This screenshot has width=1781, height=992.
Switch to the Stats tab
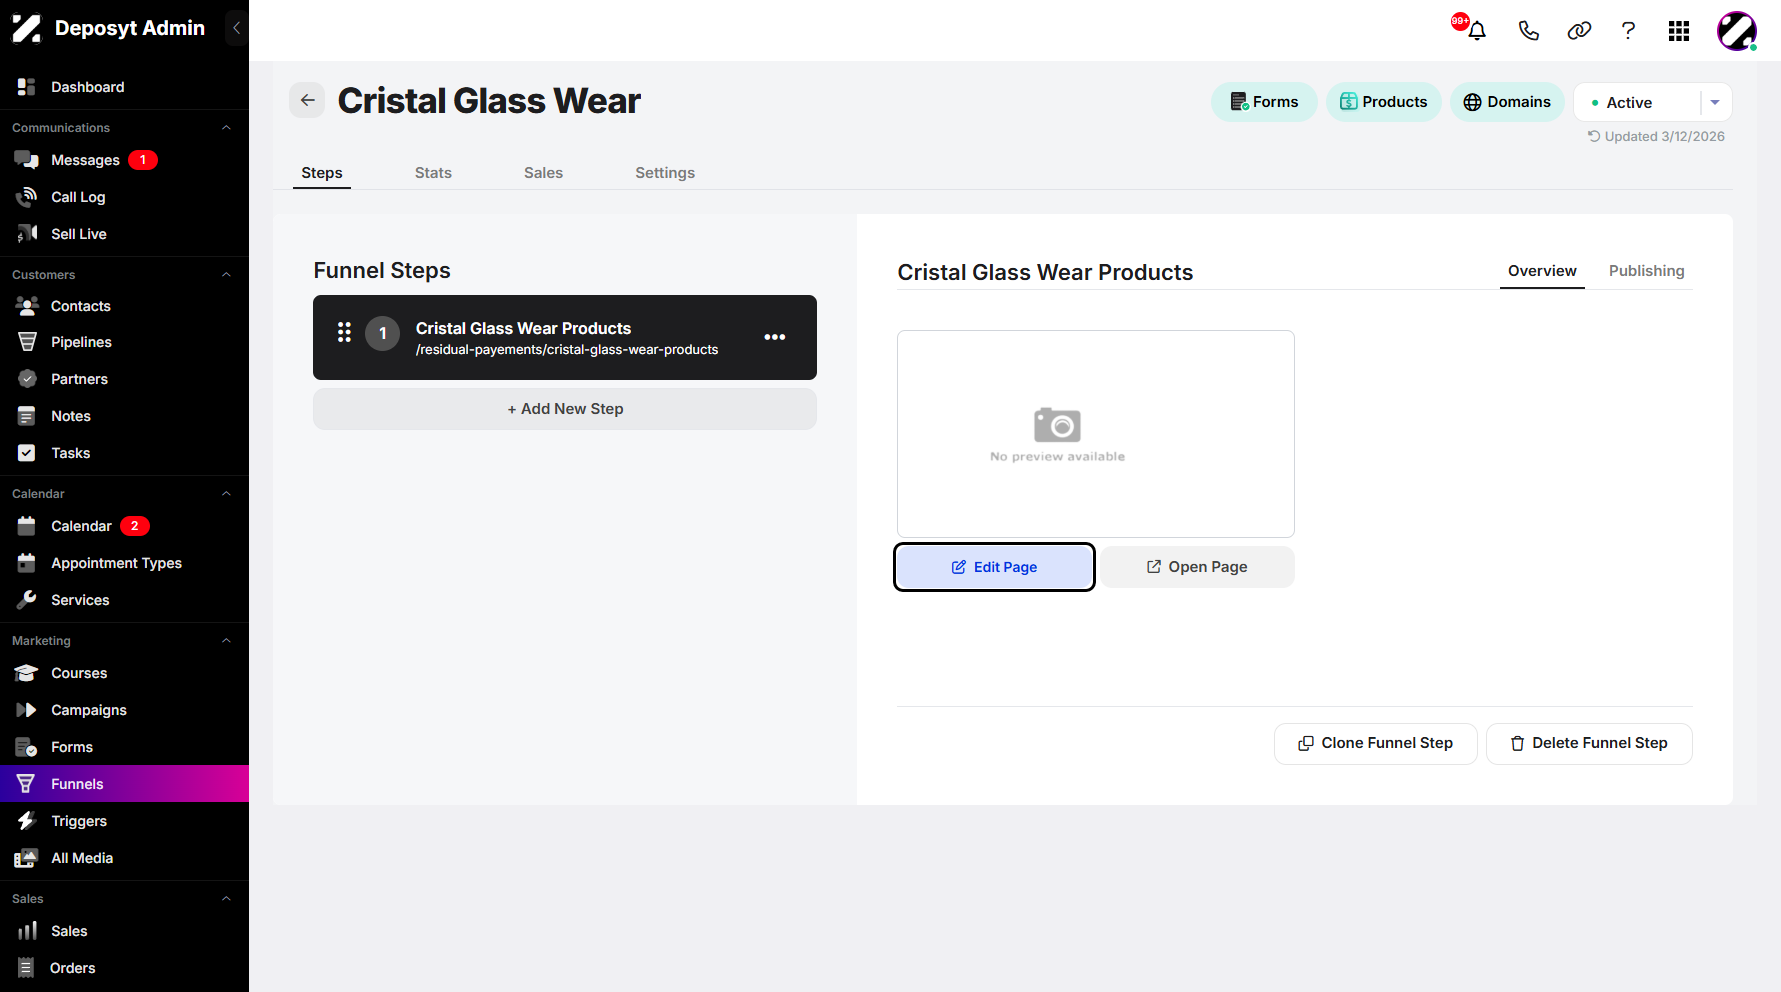(433, 173)
